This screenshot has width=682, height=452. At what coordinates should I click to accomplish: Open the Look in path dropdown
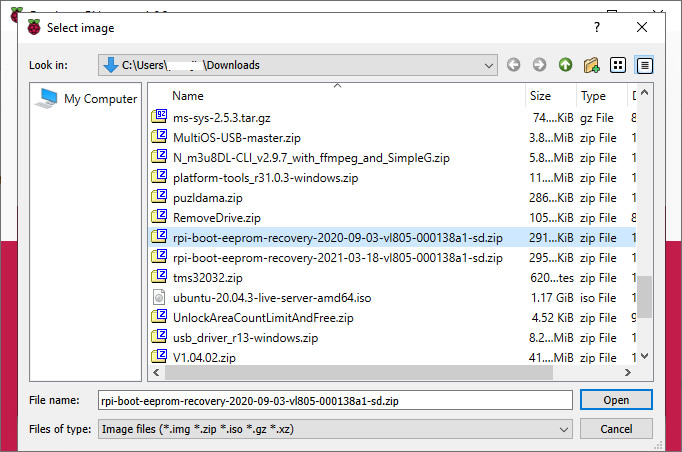[488, 66]
